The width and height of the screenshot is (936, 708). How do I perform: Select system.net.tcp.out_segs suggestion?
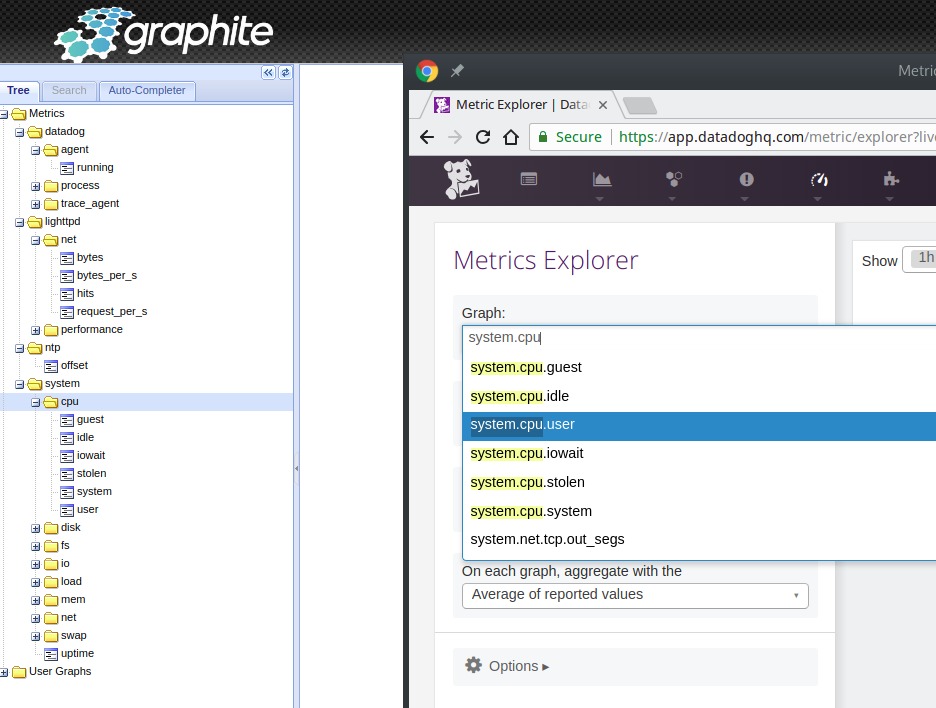tap(699, 540)
